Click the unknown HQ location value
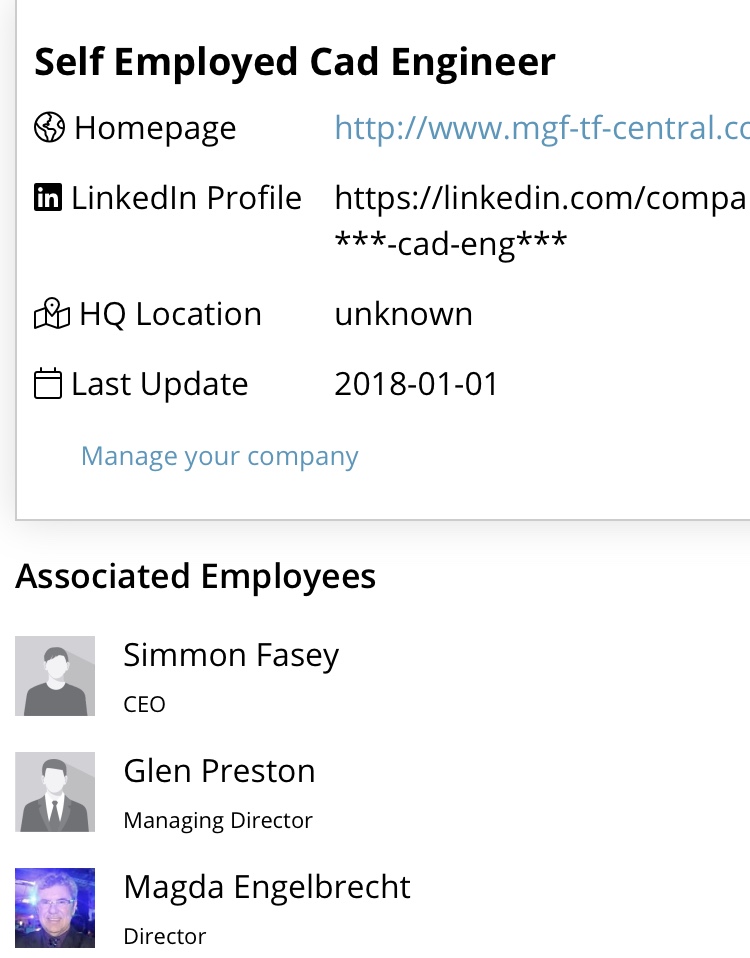The image size is (750, 958). [x=404, y=314]
